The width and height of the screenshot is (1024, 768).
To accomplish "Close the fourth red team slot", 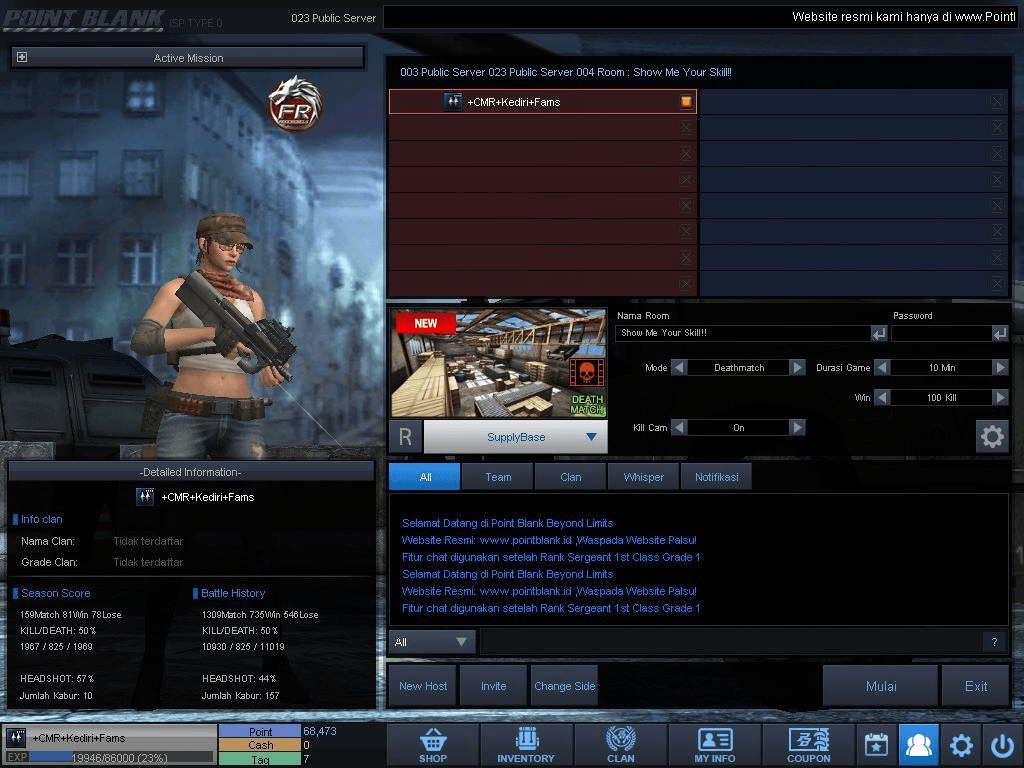I will point(686,180).
